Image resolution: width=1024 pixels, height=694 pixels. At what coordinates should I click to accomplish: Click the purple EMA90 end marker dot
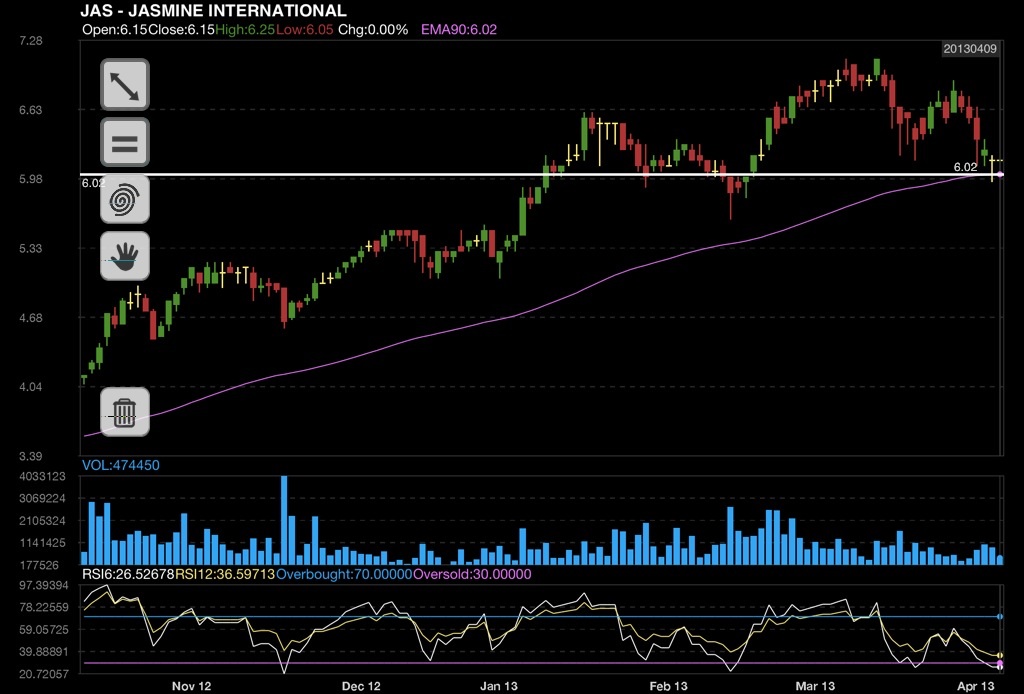[1000, 174]
